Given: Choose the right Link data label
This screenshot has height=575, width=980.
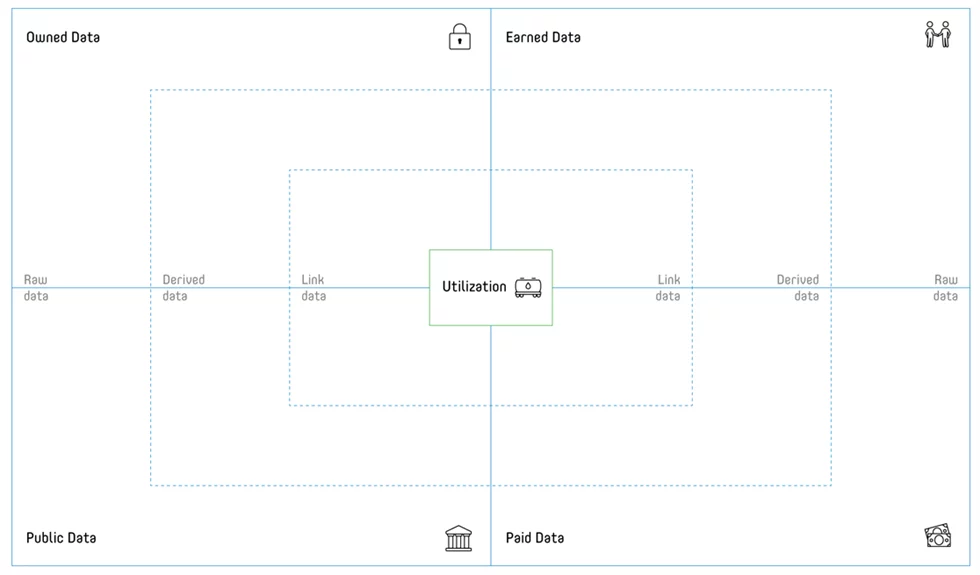Looking at the screenshot, I should pyautogui.click(x=668, y=288).
